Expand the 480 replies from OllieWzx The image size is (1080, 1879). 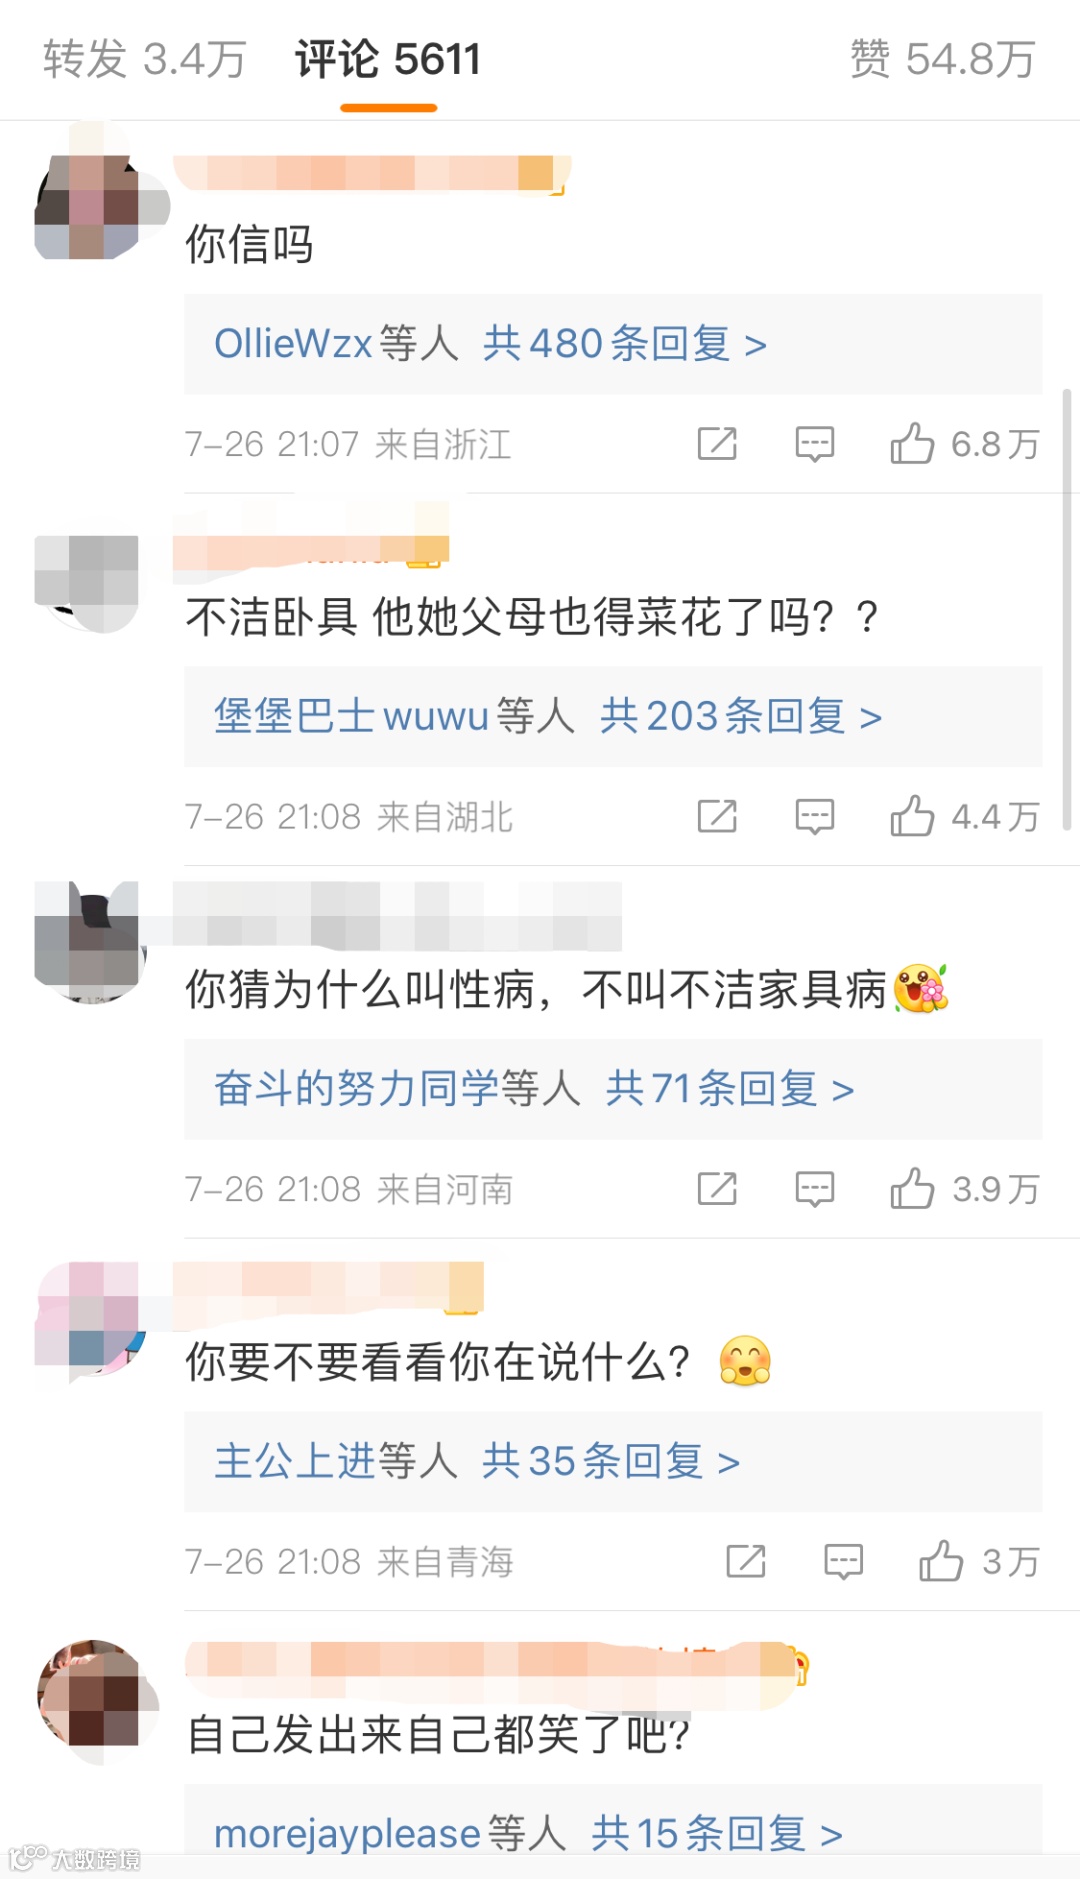pyautogui.click(x=613, y=344)
